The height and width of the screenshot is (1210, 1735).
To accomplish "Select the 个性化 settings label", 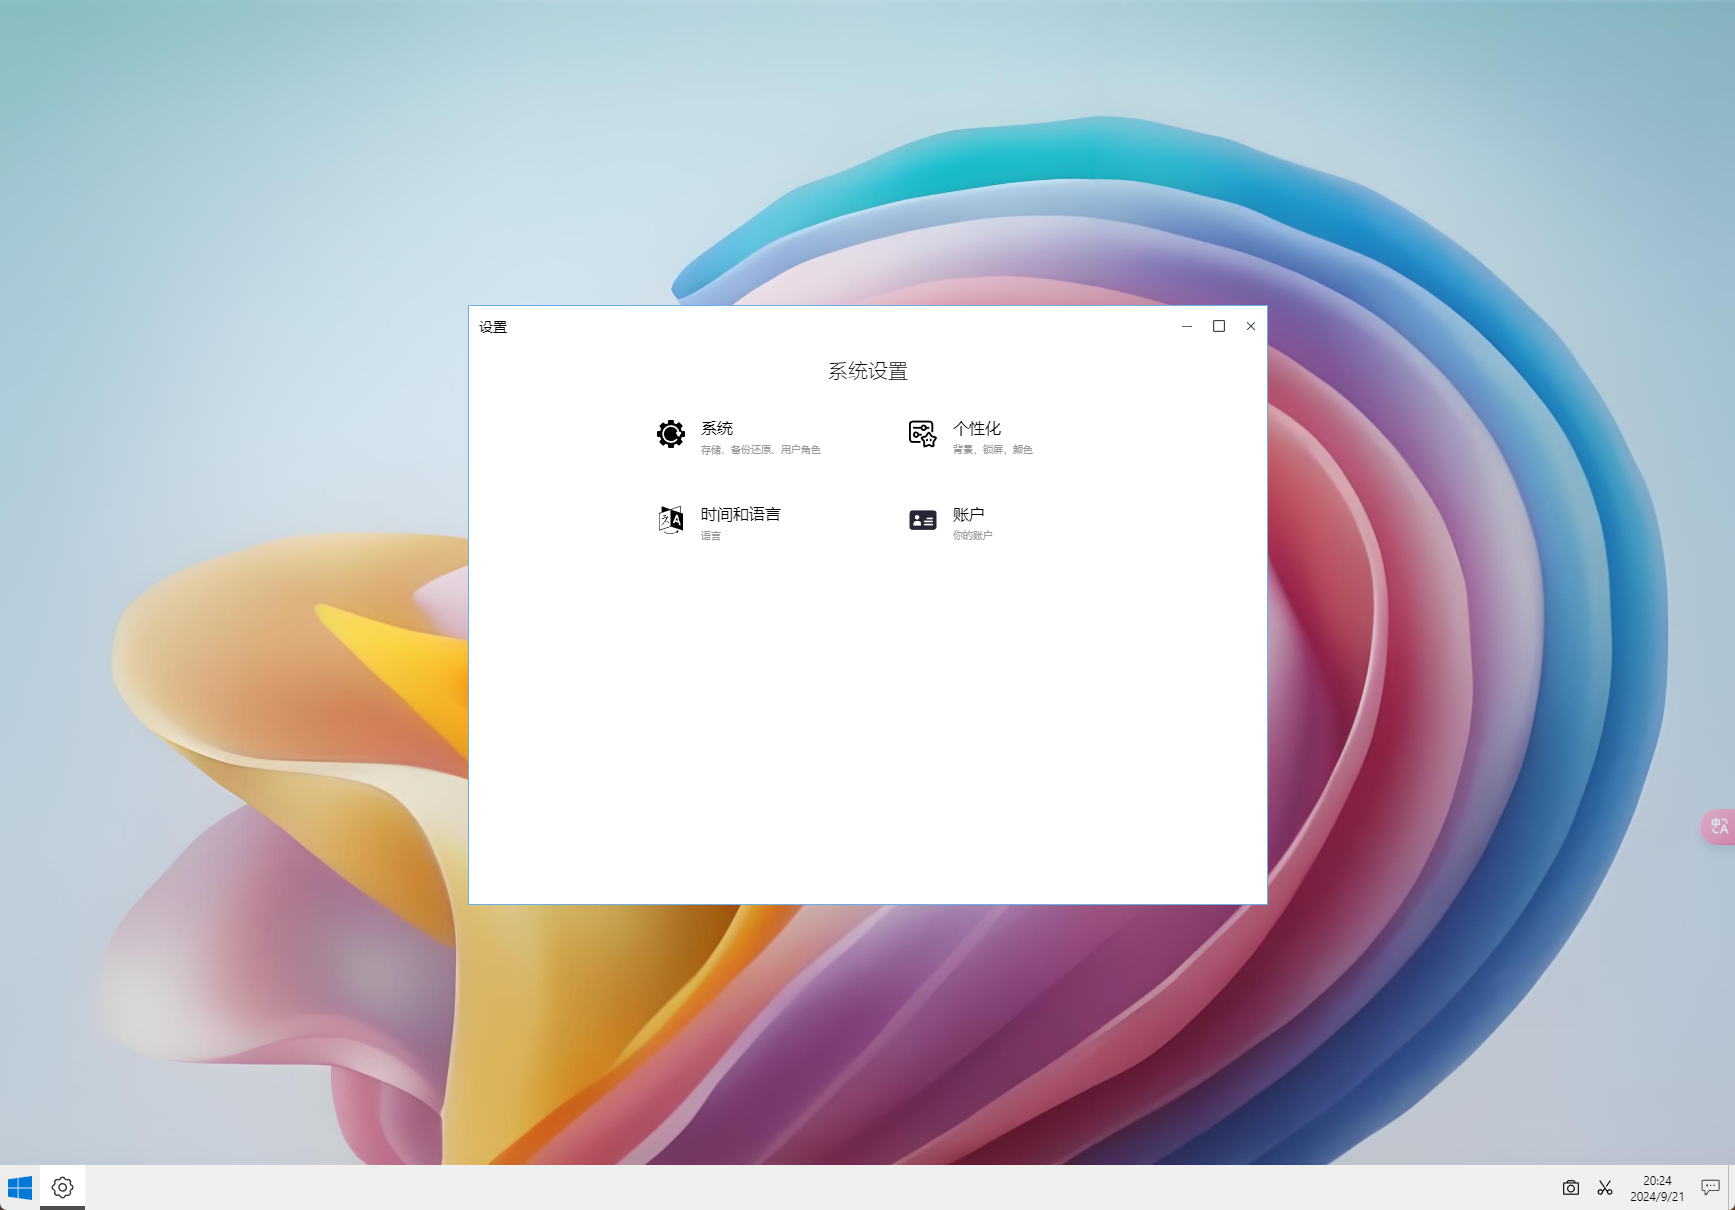I will click(x=977, y=428).
